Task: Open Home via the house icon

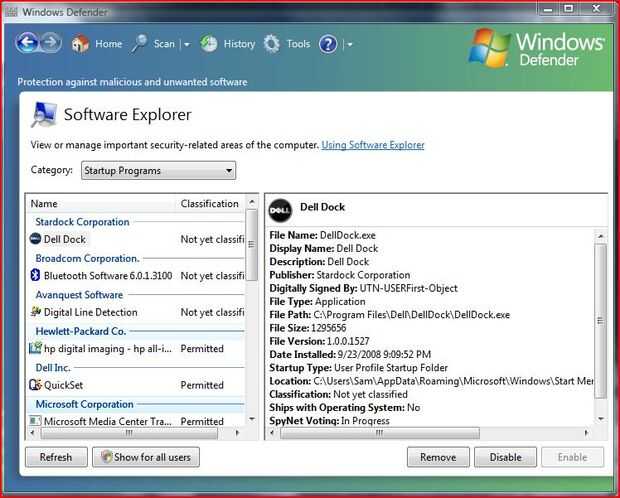Action: [80, 44]
